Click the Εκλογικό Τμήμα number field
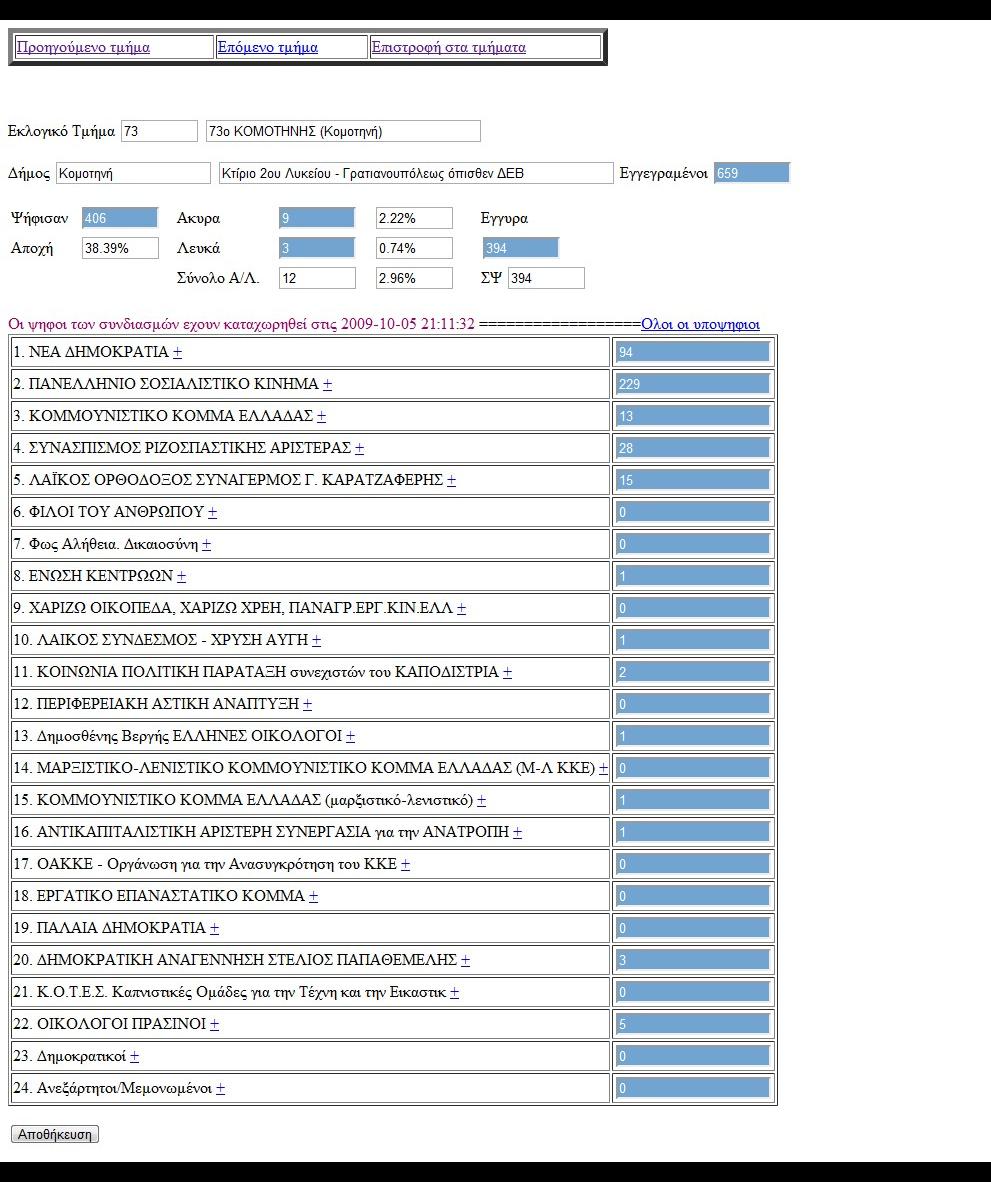Screen dimensions: 991x1182 pyautogui.click(x=159, y=131)
